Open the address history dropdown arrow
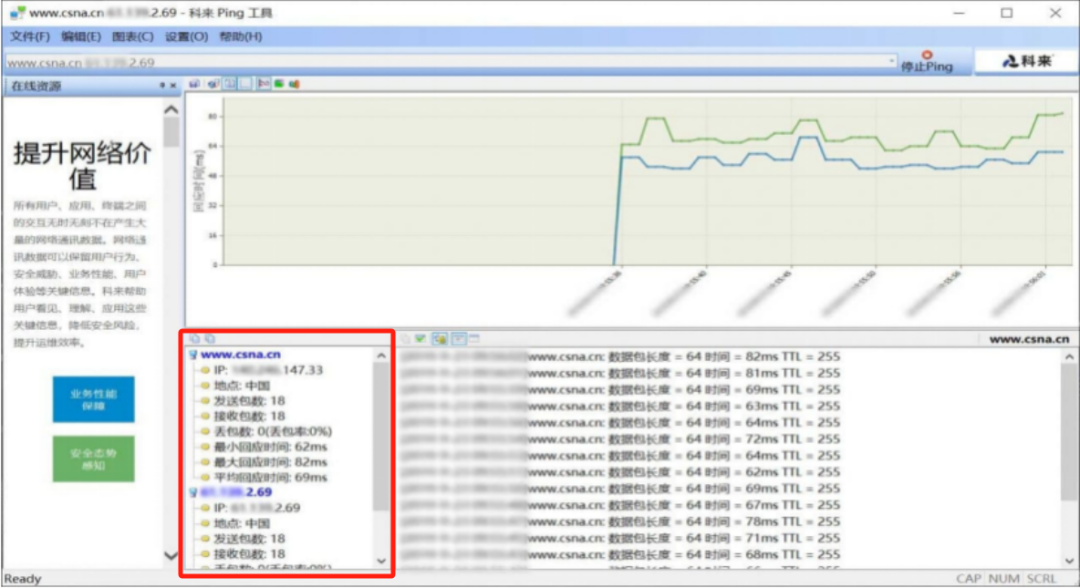 (892, 62)
